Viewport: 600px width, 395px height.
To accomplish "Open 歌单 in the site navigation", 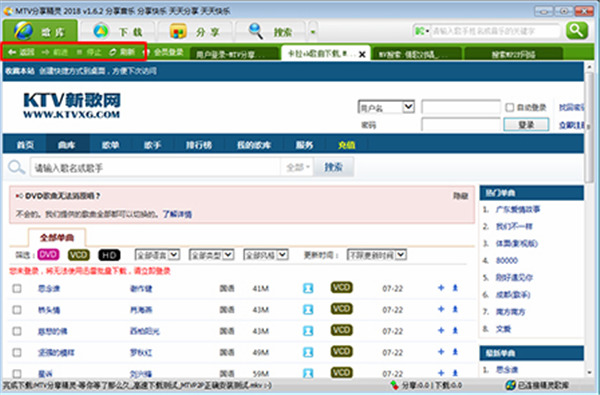I will (111, 145).
